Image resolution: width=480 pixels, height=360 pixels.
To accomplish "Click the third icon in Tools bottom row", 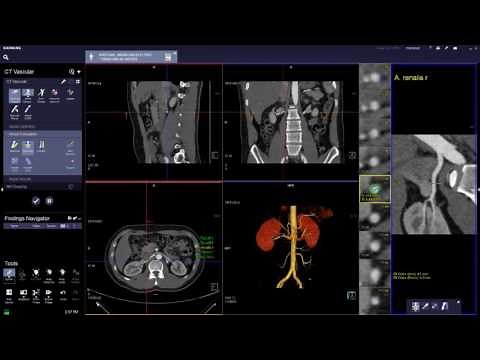I will 36,296.
